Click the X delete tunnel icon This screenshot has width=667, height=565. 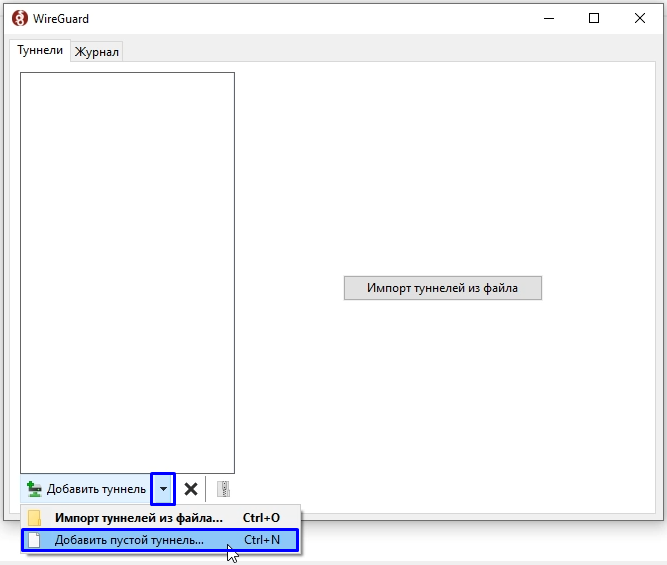[x=190, y=489]
